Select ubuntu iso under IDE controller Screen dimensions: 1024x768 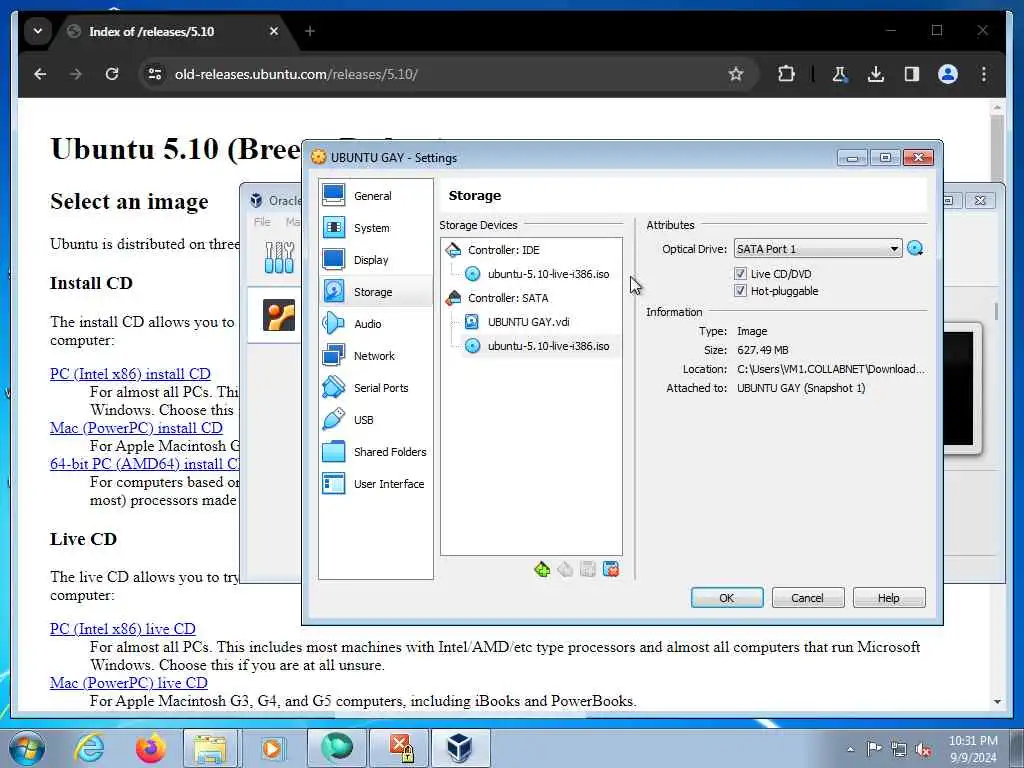point(548,274)
